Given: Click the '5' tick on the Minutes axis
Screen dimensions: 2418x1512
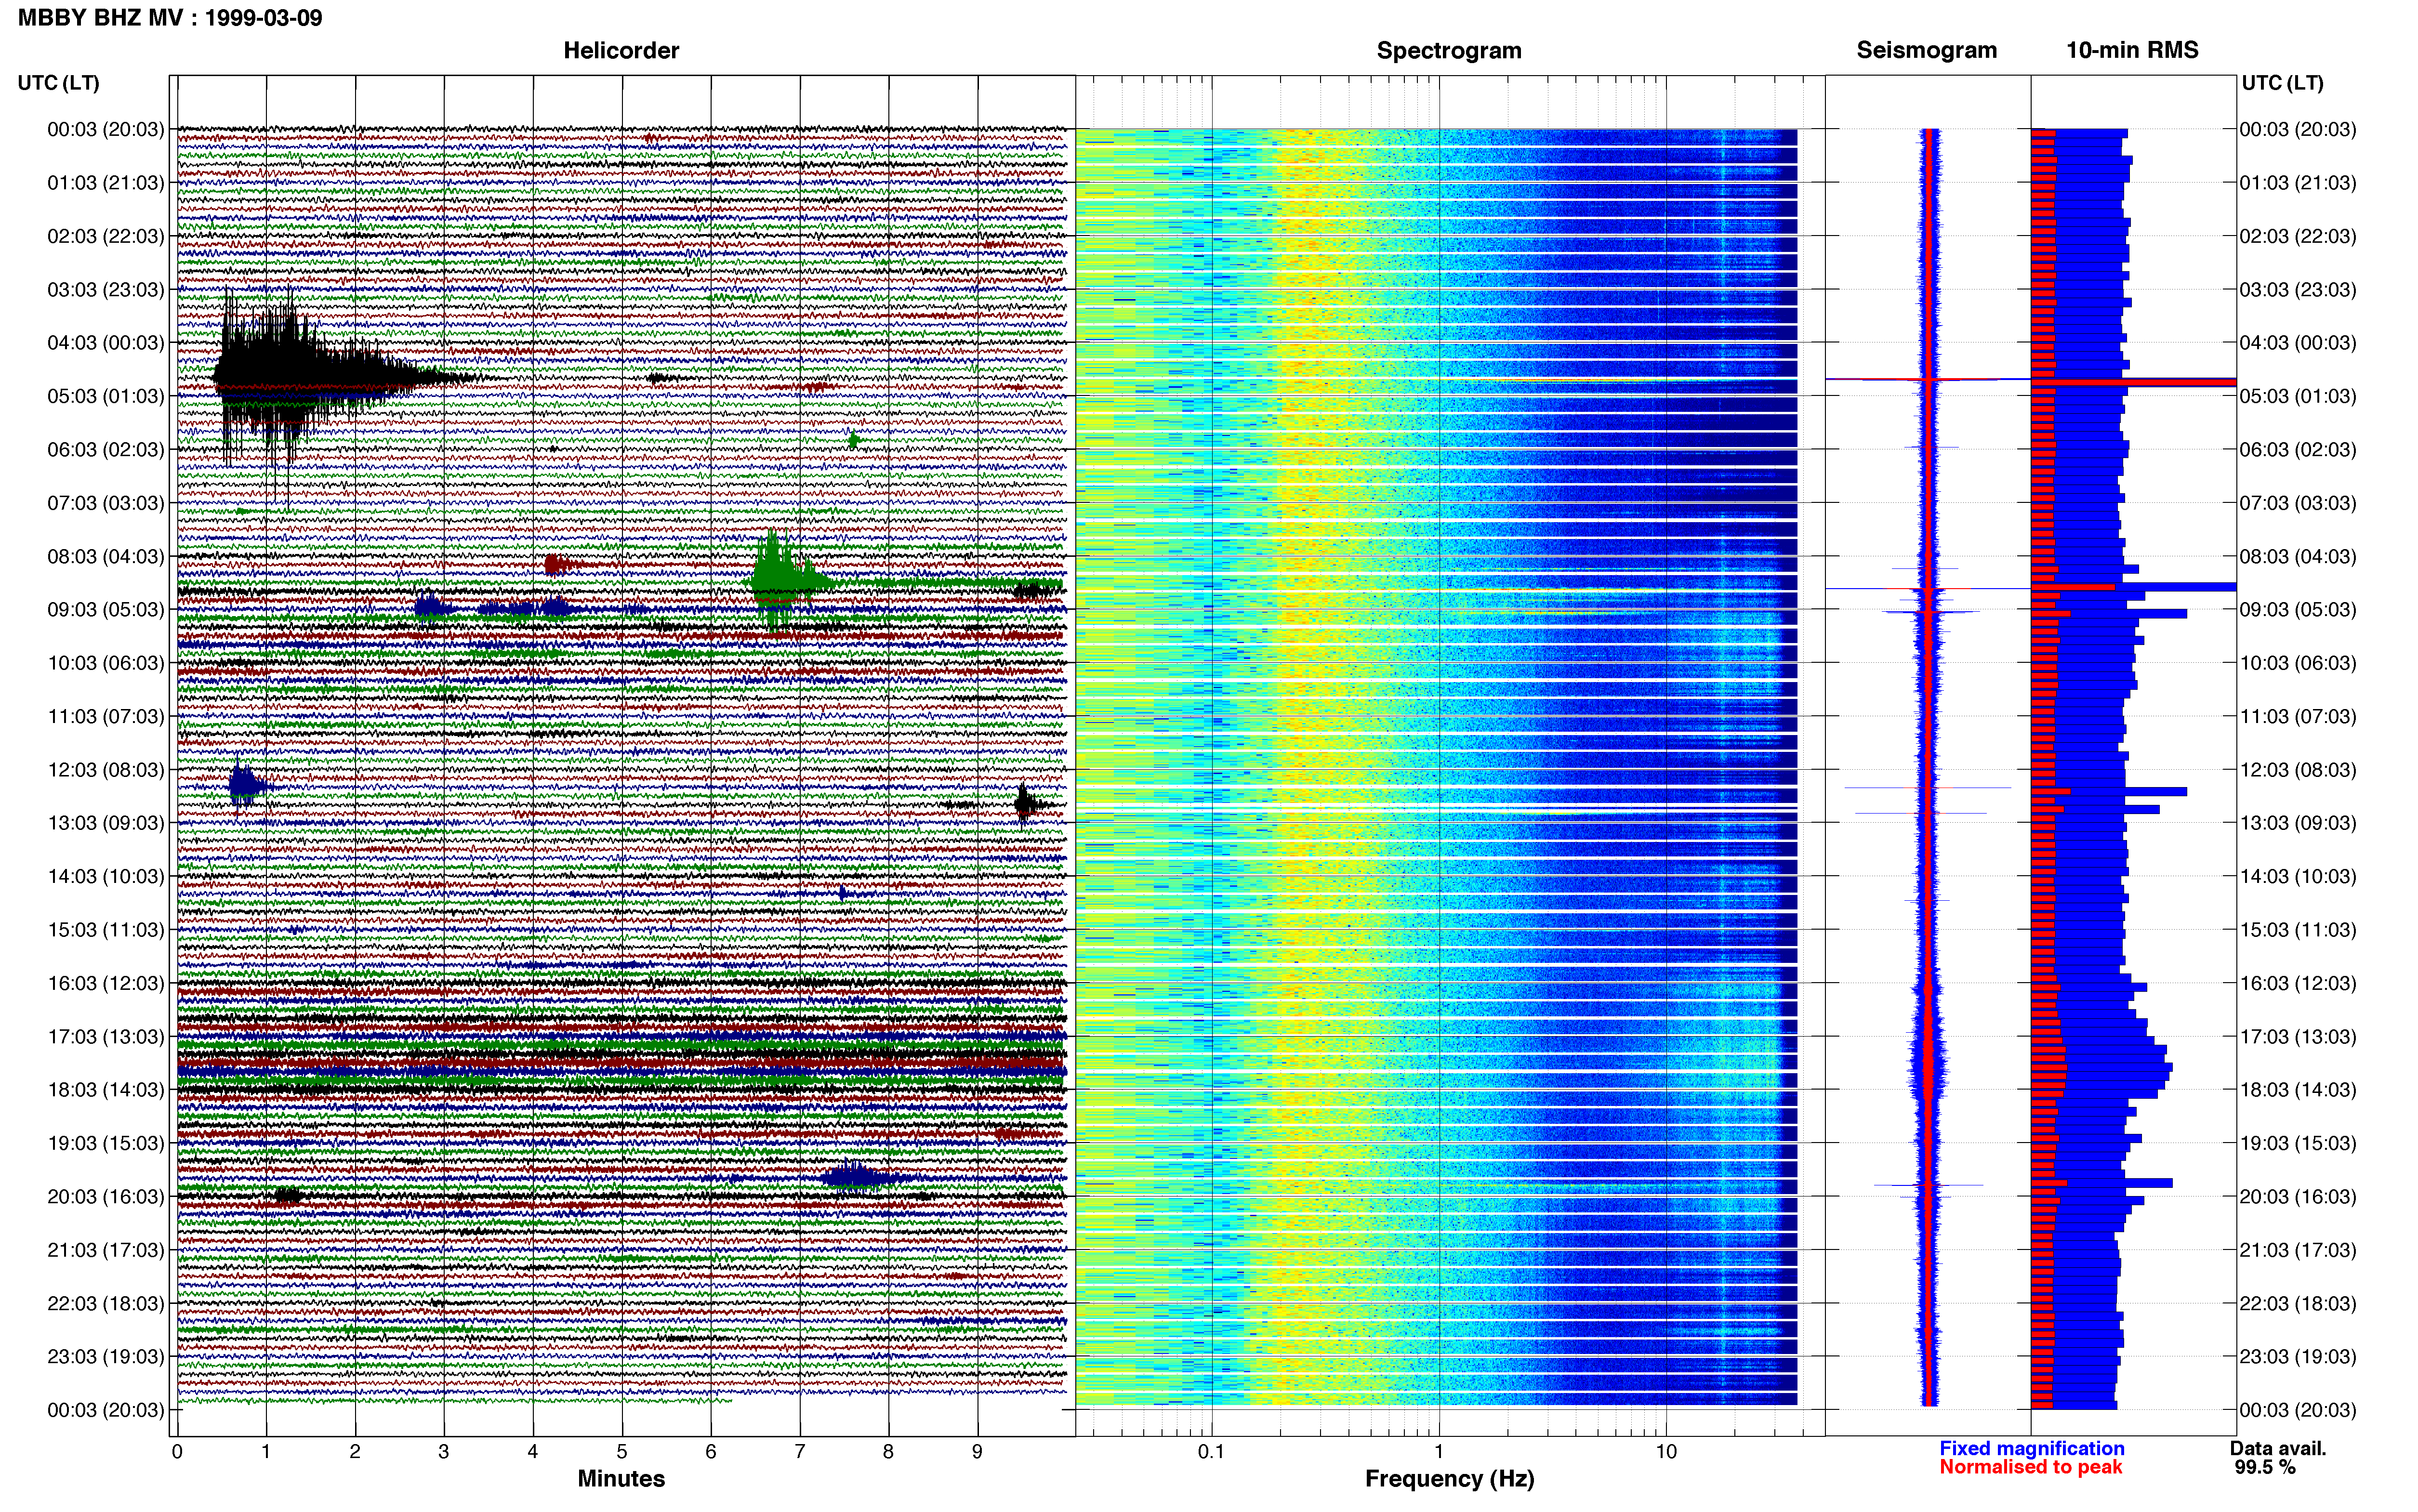Looking at the screenshot, I should pyautogui.click(x=622, y=1452).
